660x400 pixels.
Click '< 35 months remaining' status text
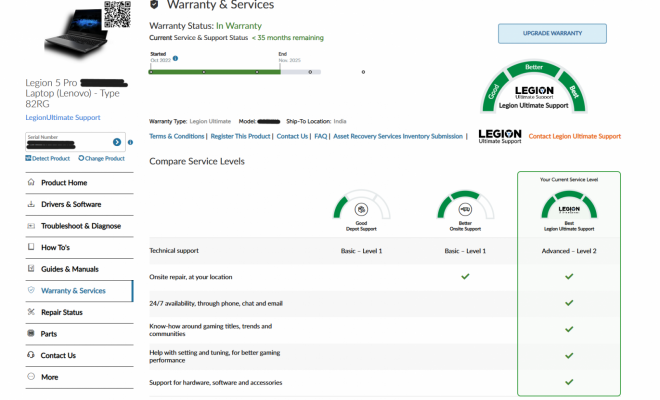tap(288, 38)
